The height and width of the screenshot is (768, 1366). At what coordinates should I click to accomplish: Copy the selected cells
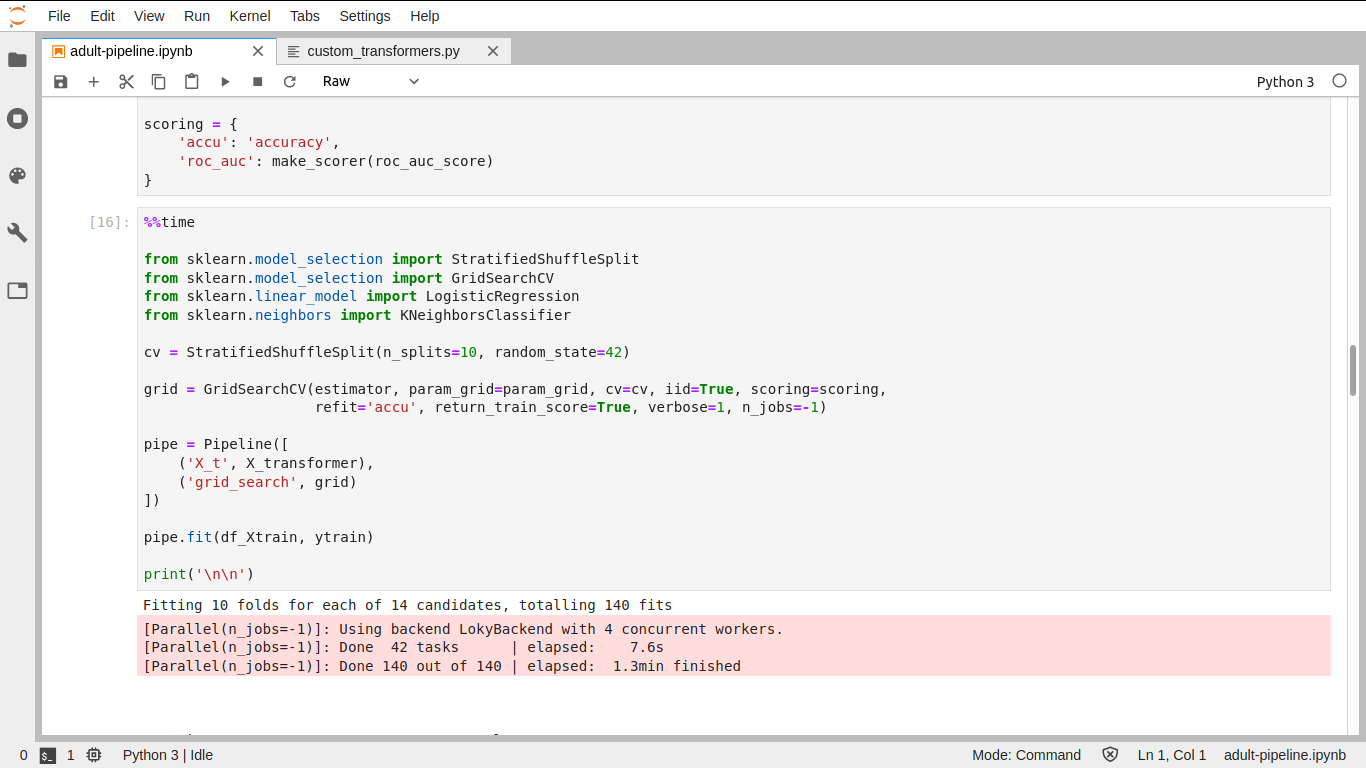point(158,81)
